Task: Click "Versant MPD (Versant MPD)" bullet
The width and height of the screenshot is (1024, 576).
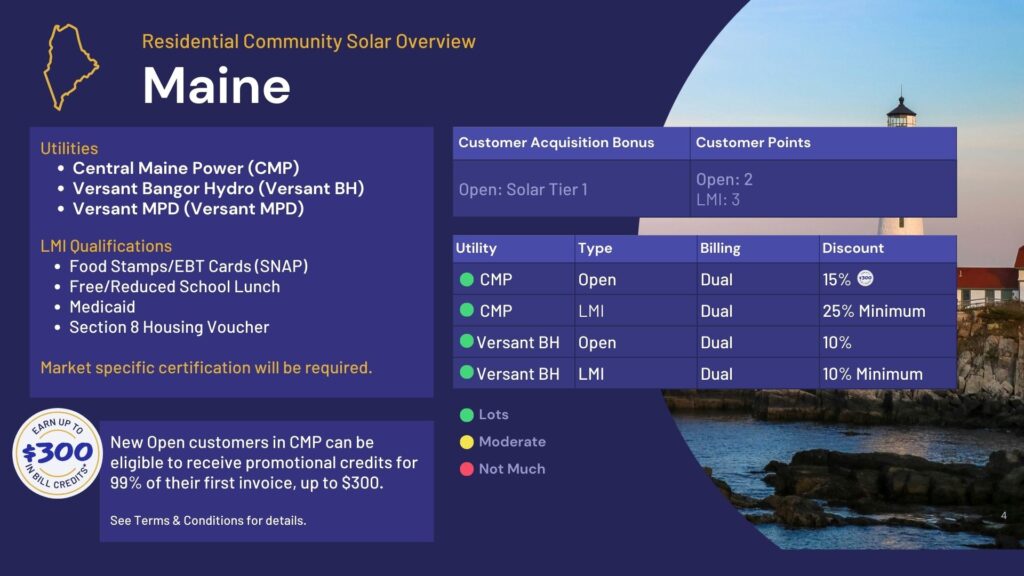Action: tap(188, 208)
